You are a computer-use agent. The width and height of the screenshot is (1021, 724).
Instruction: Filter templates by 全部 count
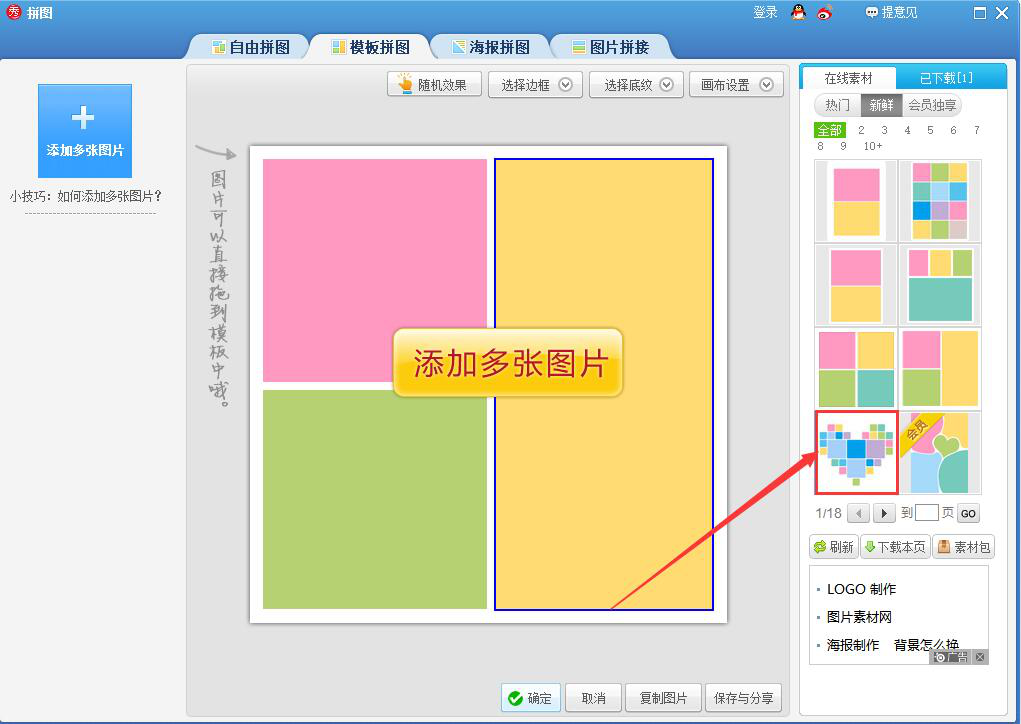[830, 130]
